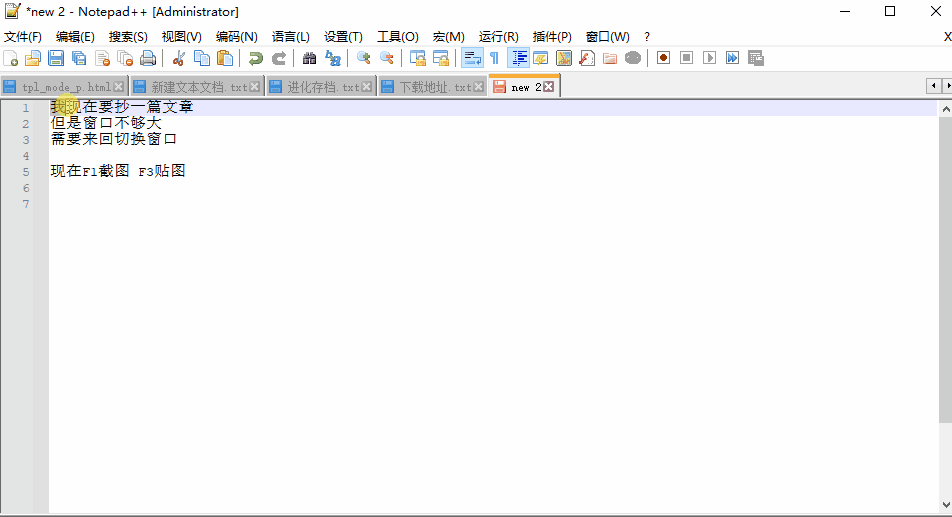Screen dimensions: 952x517
Task: Open the 运行(R) menu
Action: click(x=498, y=37)
